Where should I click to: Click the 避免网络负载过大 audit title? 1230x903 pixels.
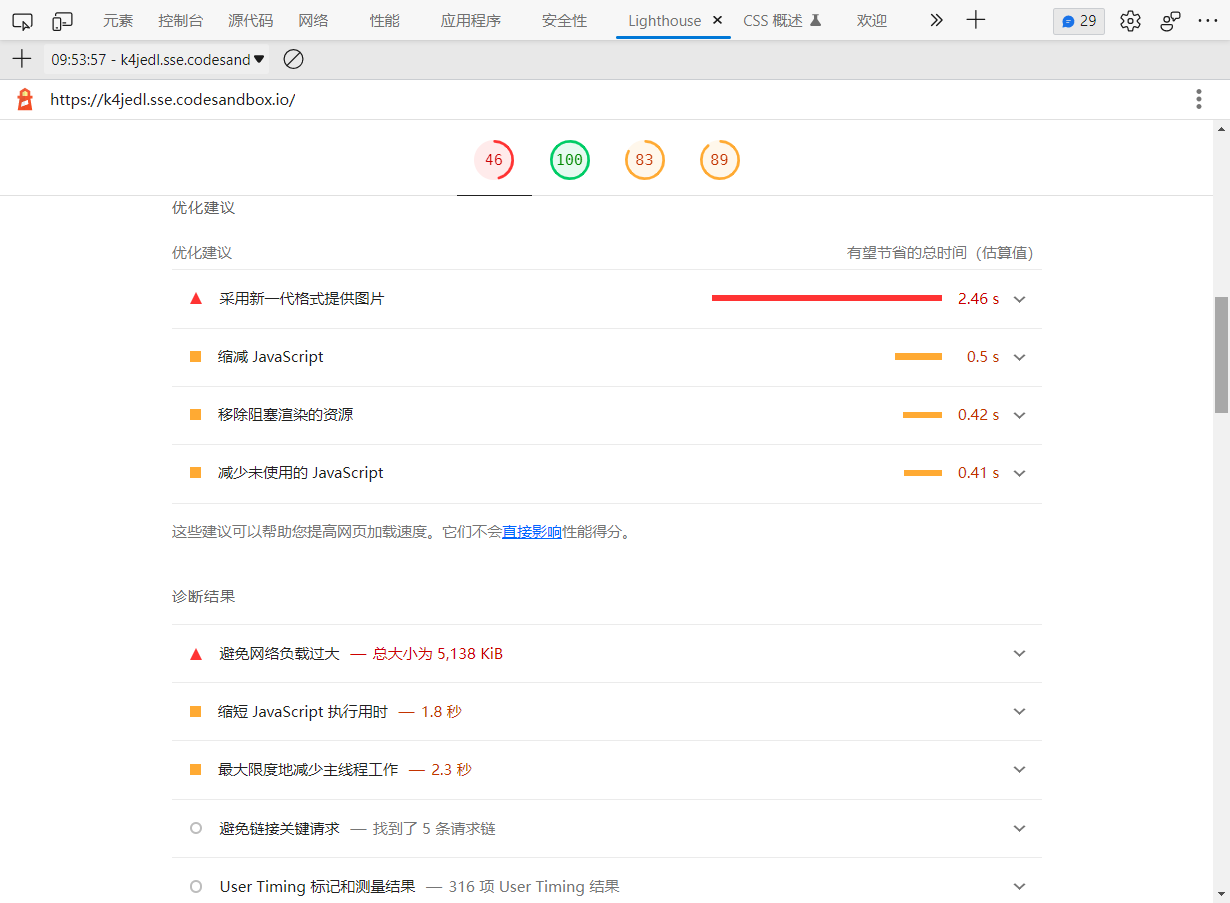click(x=280, y=654)
